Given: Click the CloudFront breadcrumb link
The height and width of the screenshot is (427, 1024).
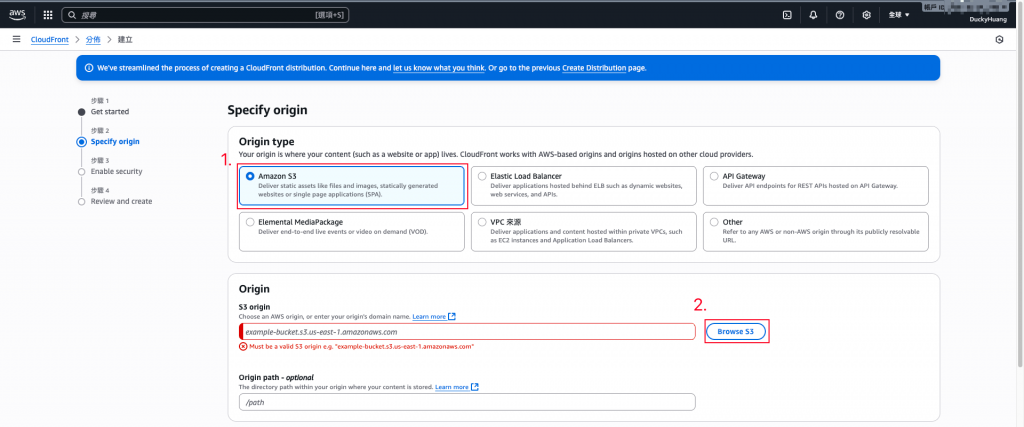Looking at the screenshot, I should pos(50,40).
